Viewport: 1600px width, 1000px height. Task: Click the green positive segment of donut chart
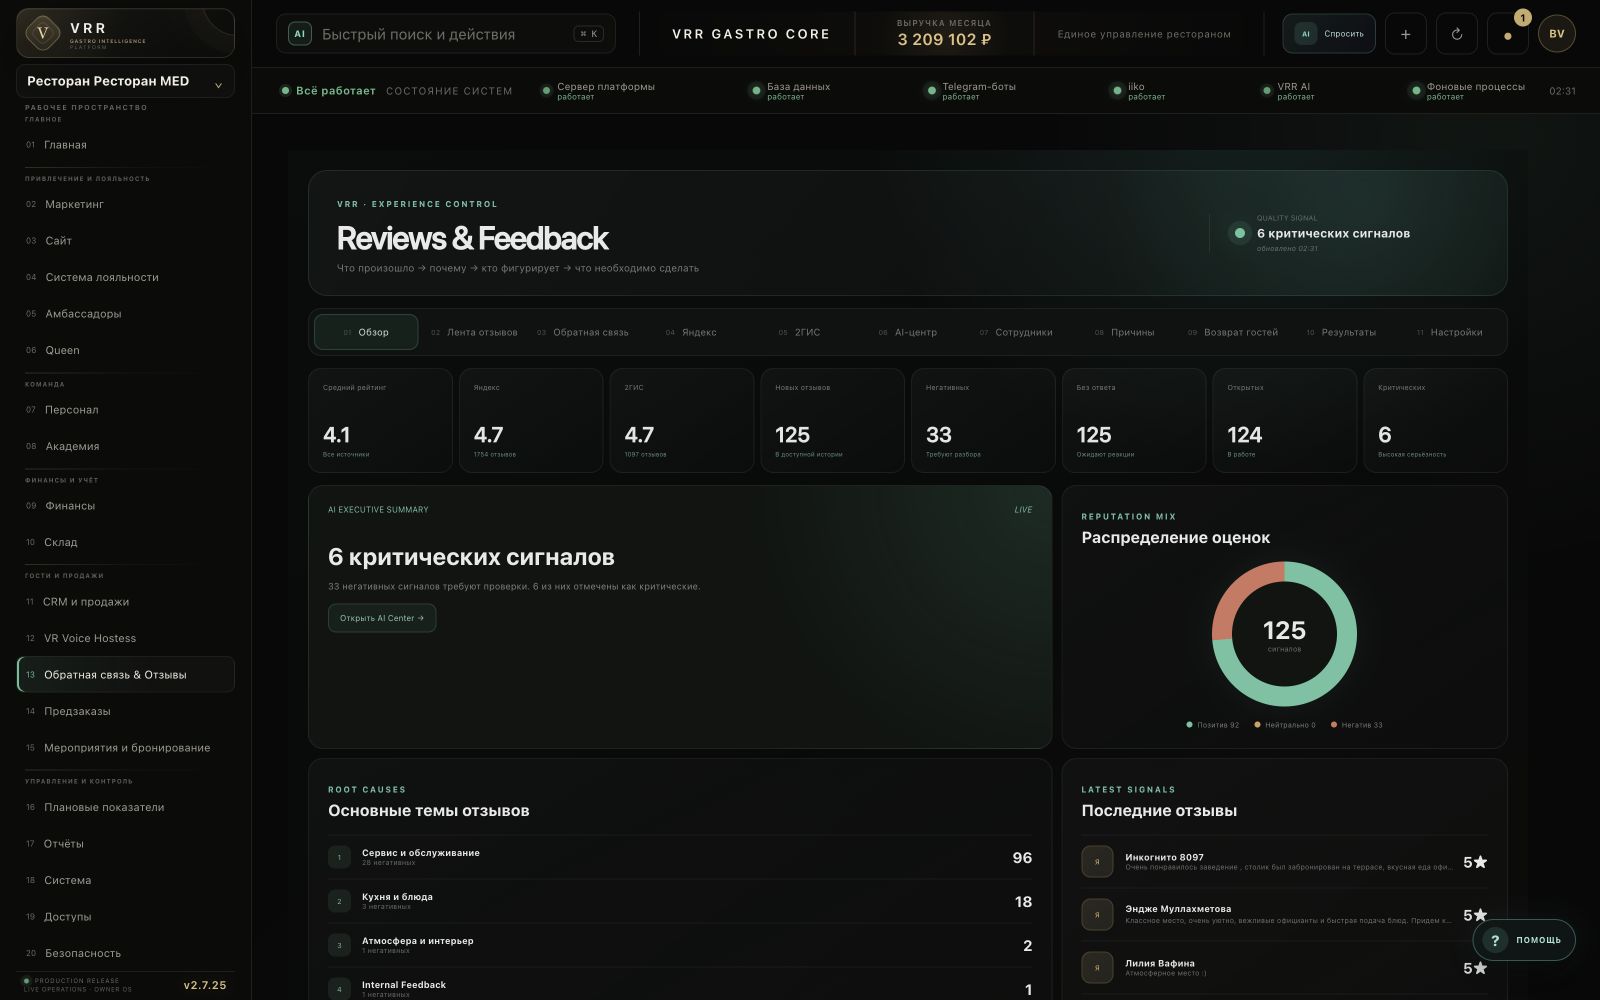click(x=1336, y=672)
